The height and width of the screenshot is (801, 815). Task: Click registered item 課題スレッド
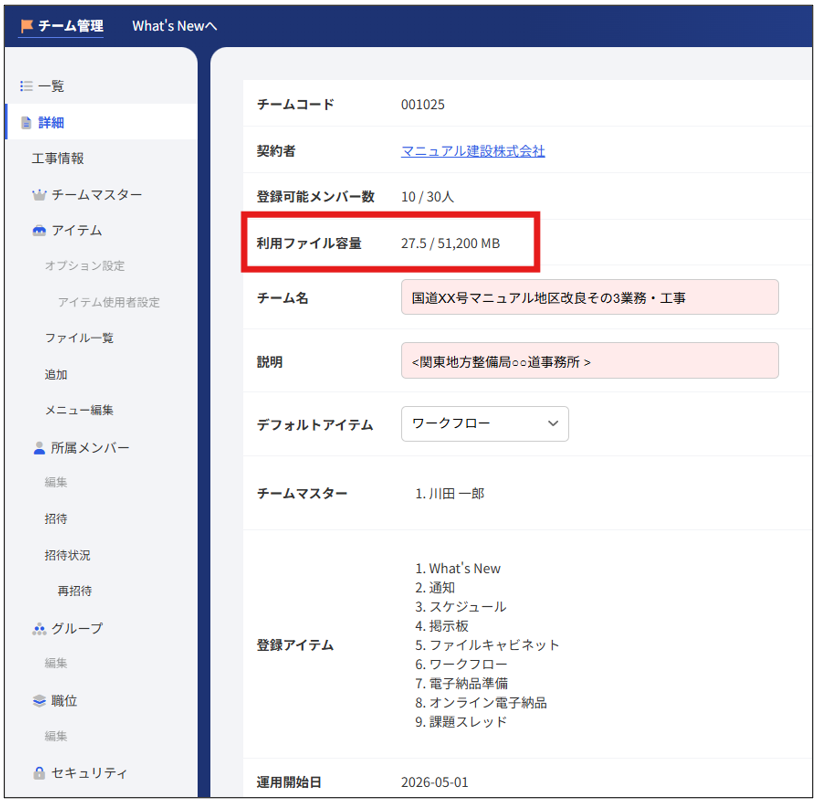pyautogui.click(x=468, y=722)
